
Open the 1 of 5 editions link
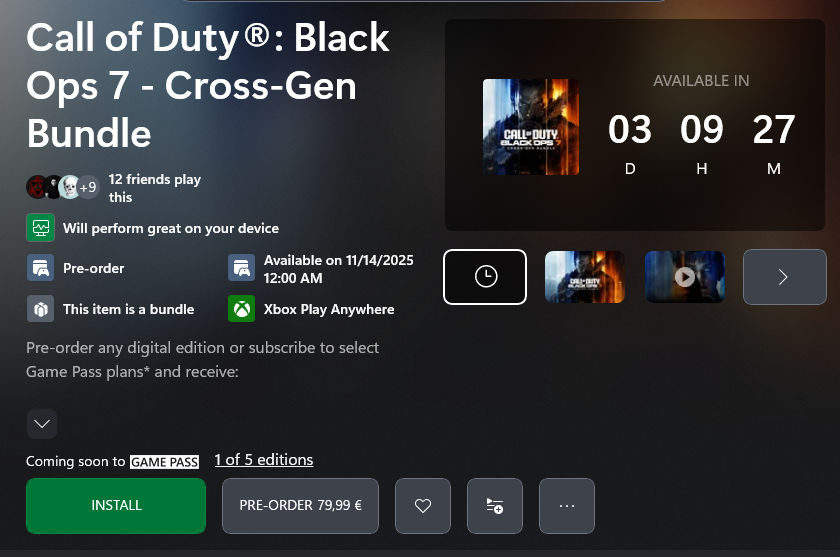(x=264, y=460)
